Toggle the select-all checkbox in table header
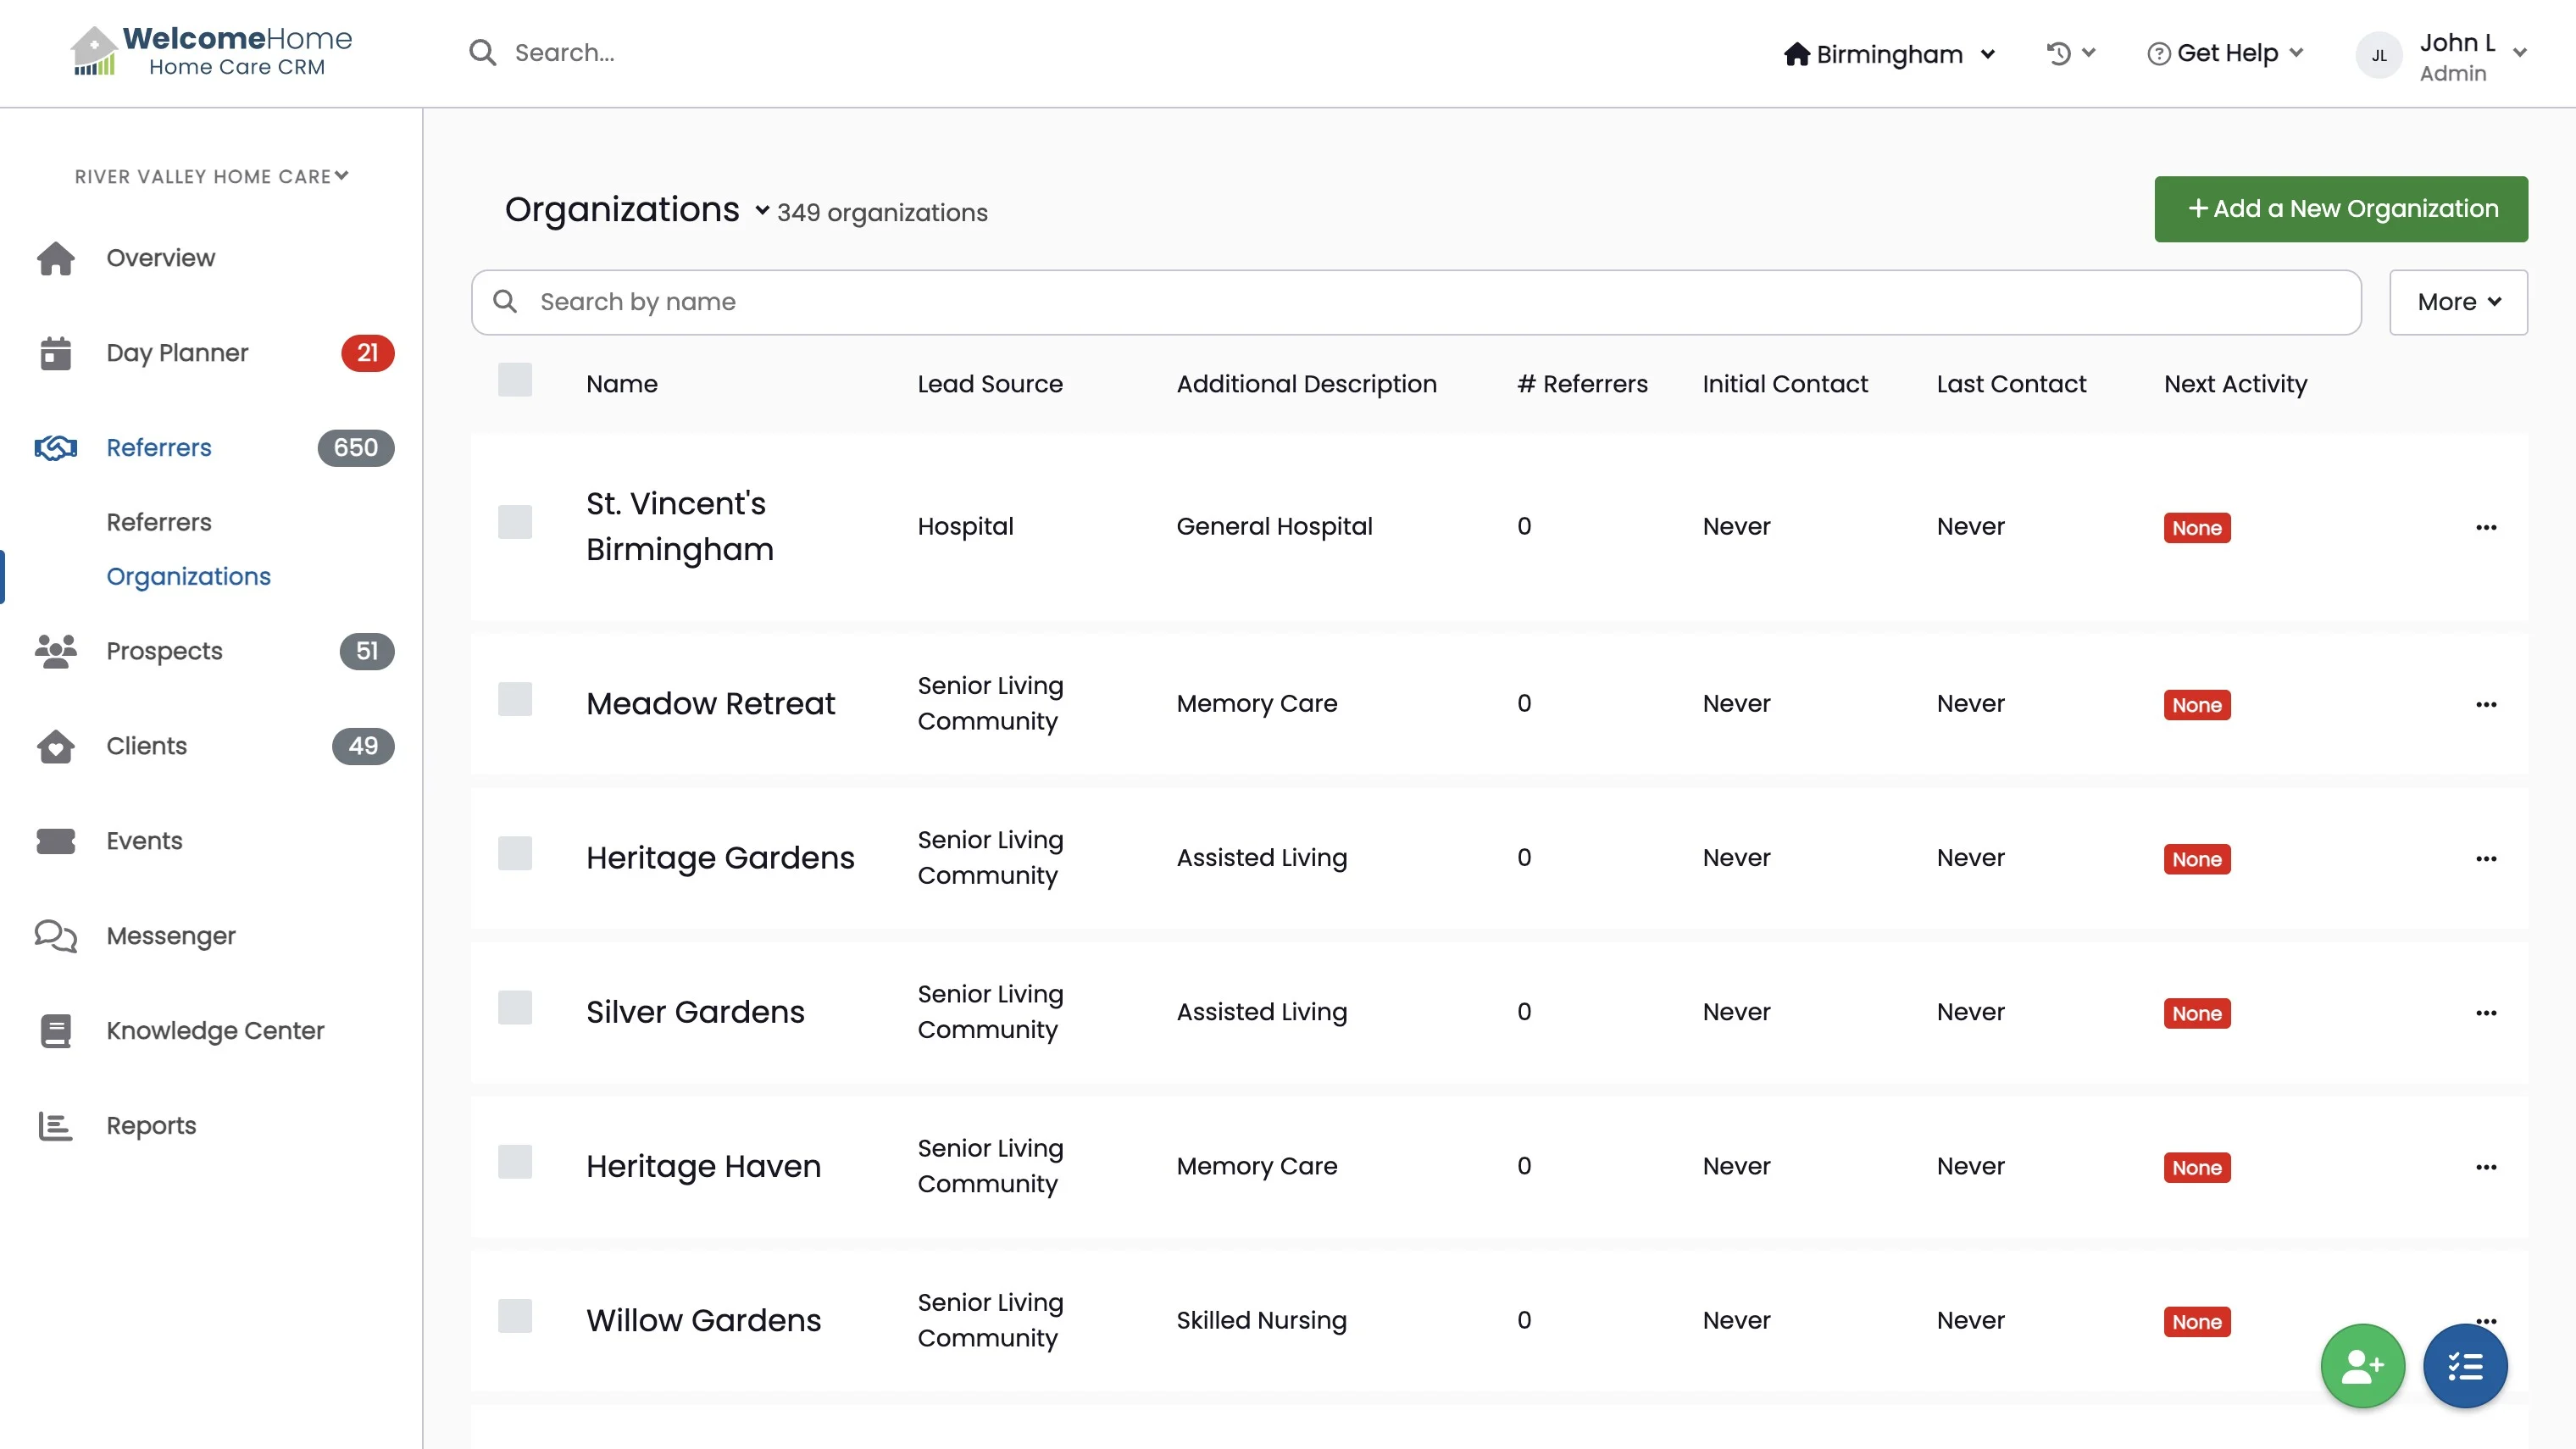 click(x=515, y=380)
